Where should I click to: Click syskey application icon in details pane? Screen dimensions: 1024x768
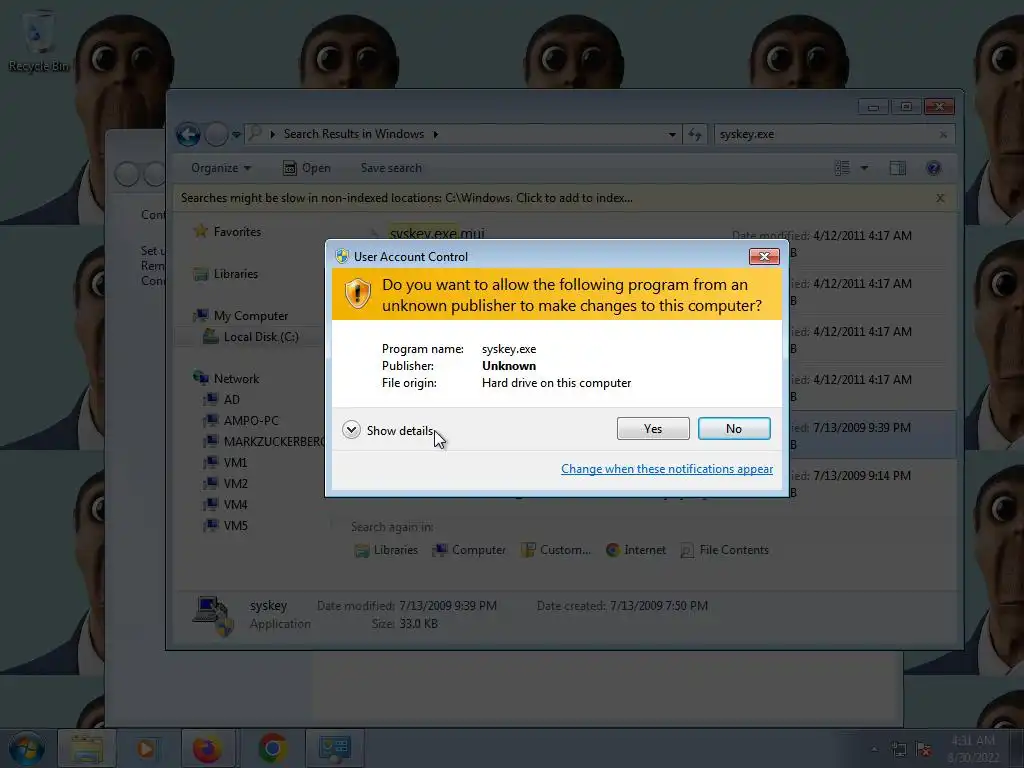214,615
